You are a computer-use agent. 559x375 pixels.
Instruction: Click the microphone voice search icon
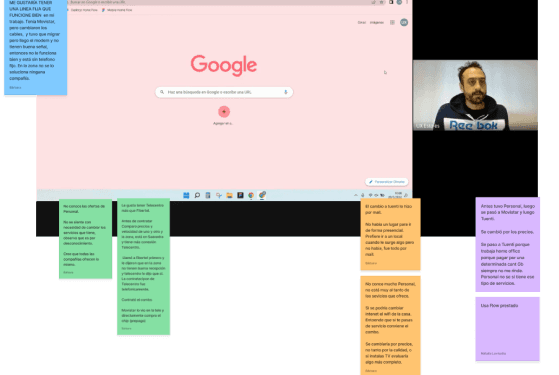286,92
